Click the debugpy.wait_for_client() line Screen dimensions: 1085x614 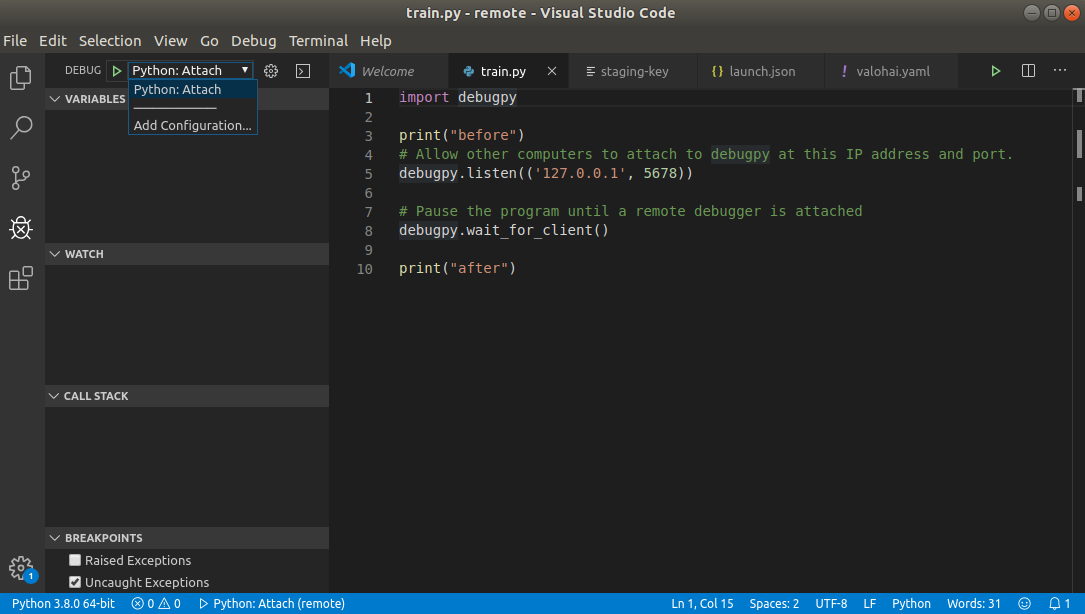(x=504, y=231)
